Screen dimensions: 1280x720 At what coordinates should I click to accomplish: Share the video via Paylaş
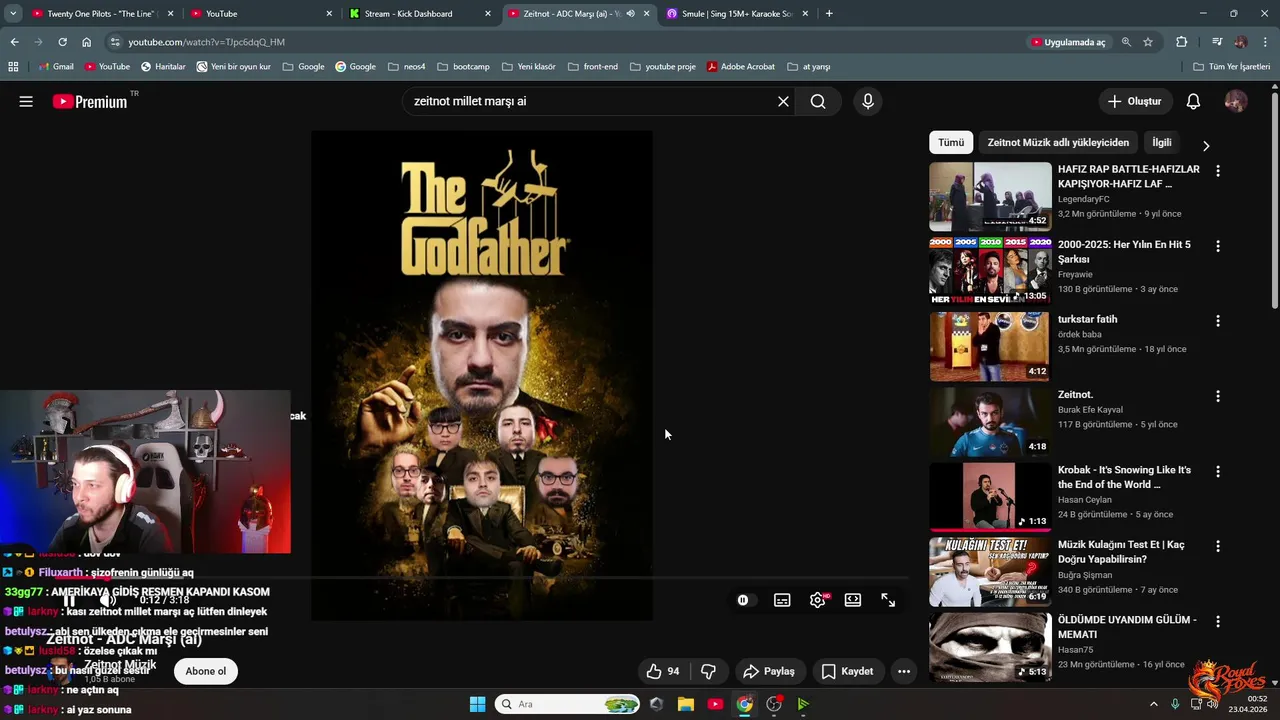pyautogui.click(x=768, y=671)
